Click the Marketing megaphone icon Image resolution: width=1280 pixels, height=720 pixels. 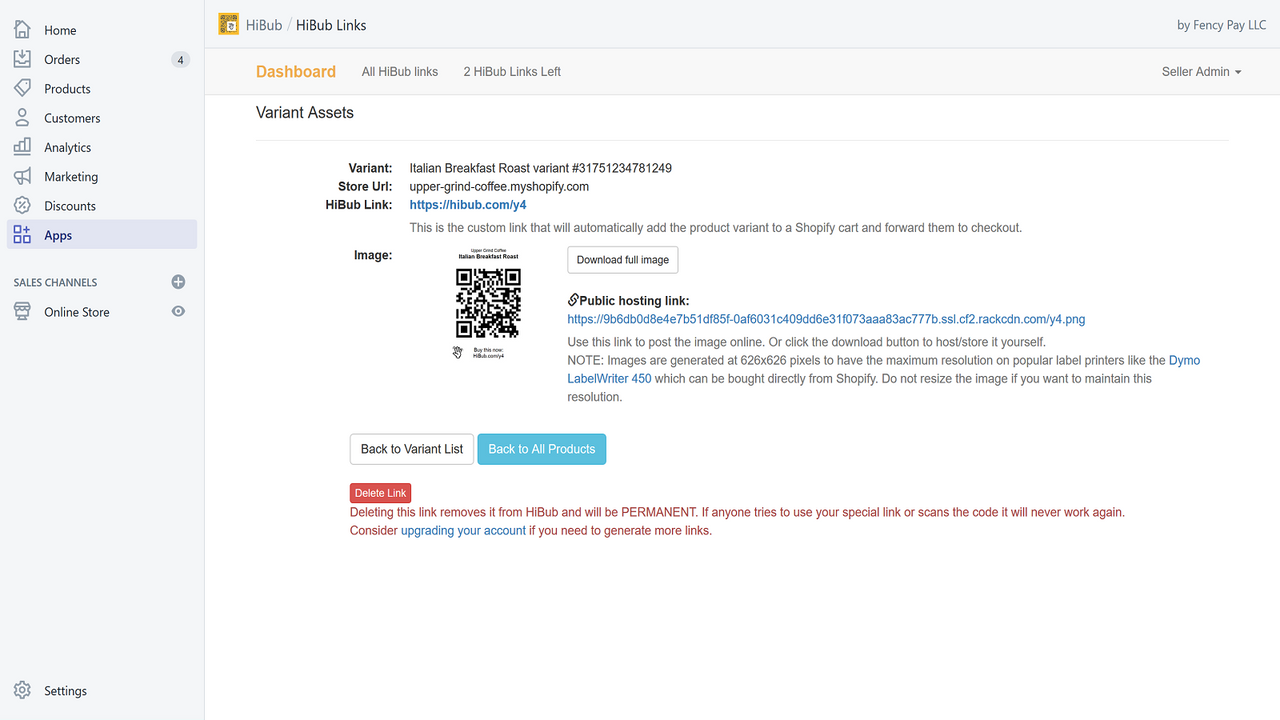(x=22, y=176)
